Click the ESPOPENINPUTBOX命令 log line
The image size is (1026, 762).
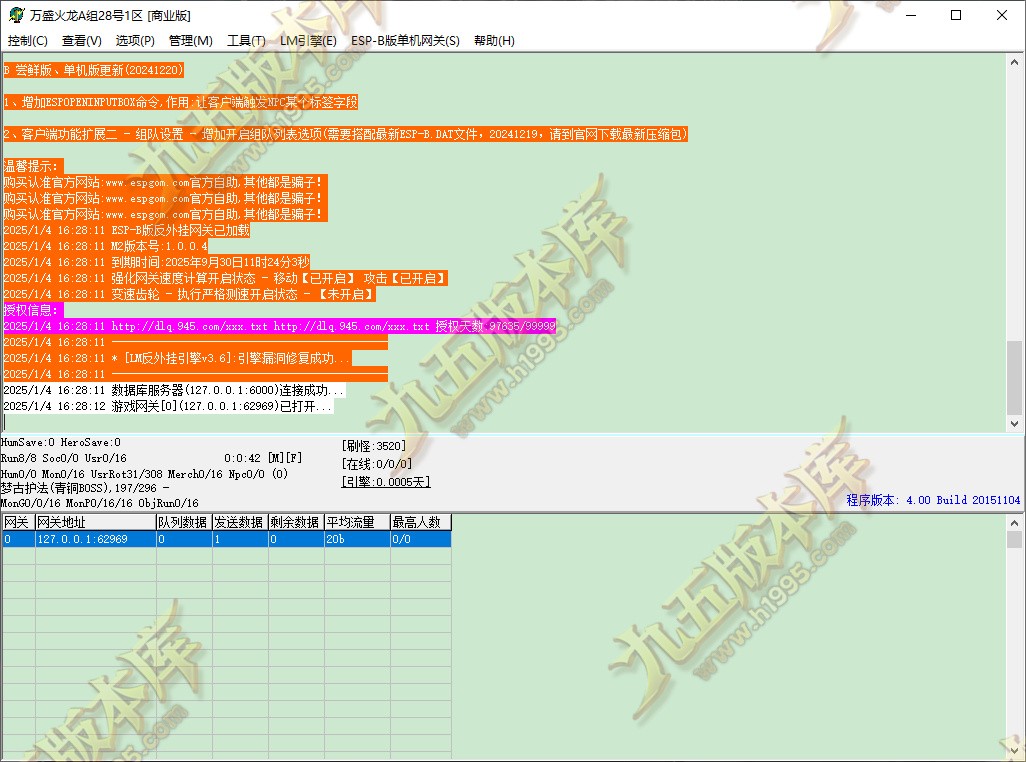coord(181,102)
